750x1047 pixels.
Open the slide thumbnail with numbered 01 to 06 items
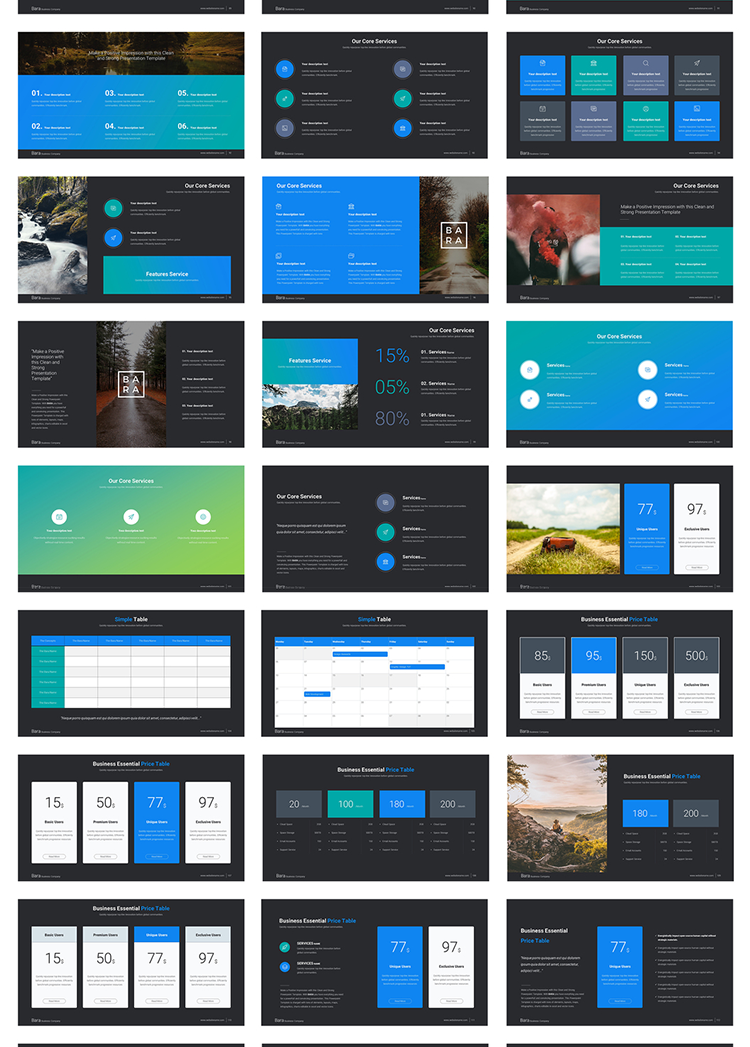pos(131,94)
